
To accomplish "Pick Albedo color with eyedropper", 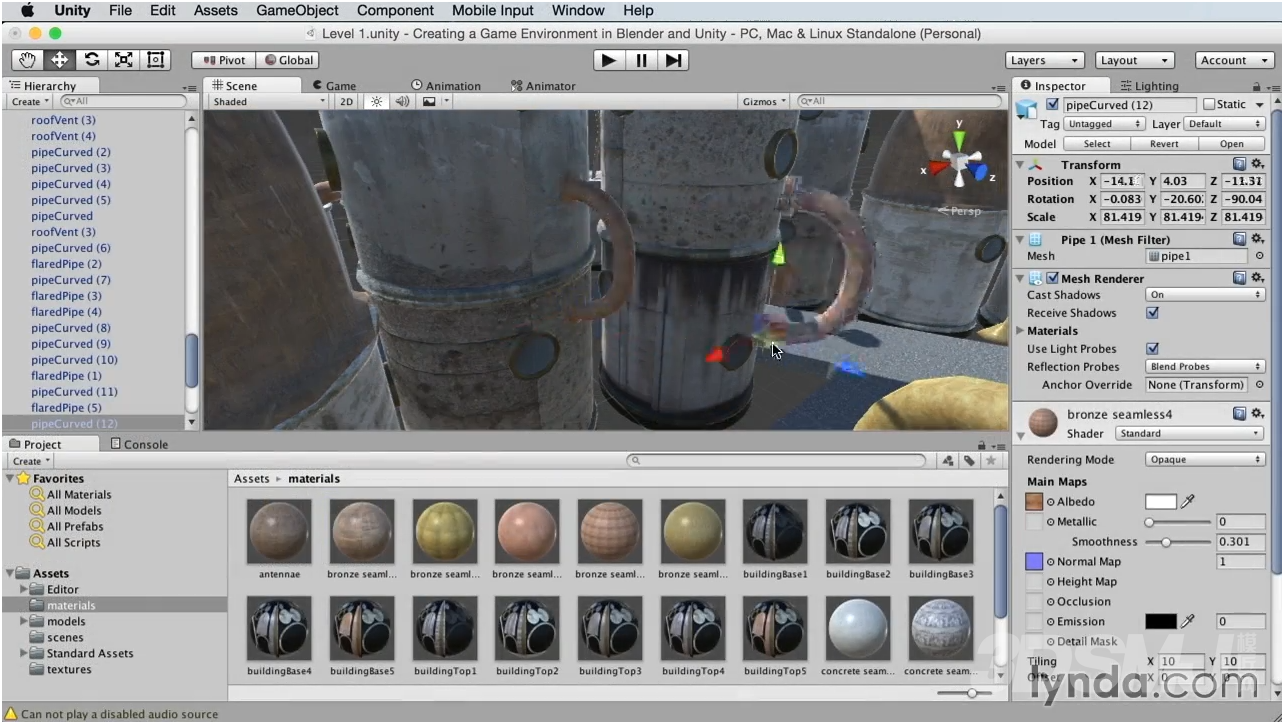I will tap(1188, 502).
